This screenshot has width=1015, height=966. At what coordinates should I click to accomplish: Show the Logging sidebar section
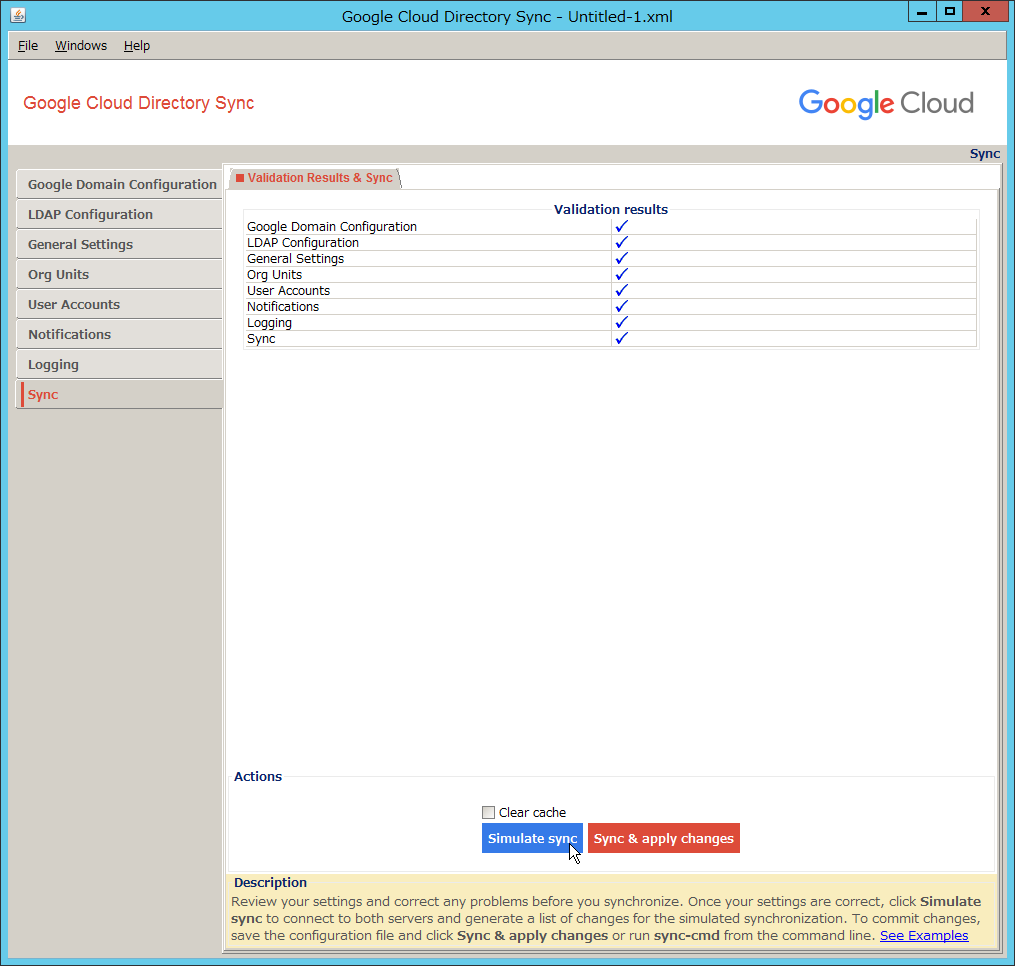click(x=120, y=365)
